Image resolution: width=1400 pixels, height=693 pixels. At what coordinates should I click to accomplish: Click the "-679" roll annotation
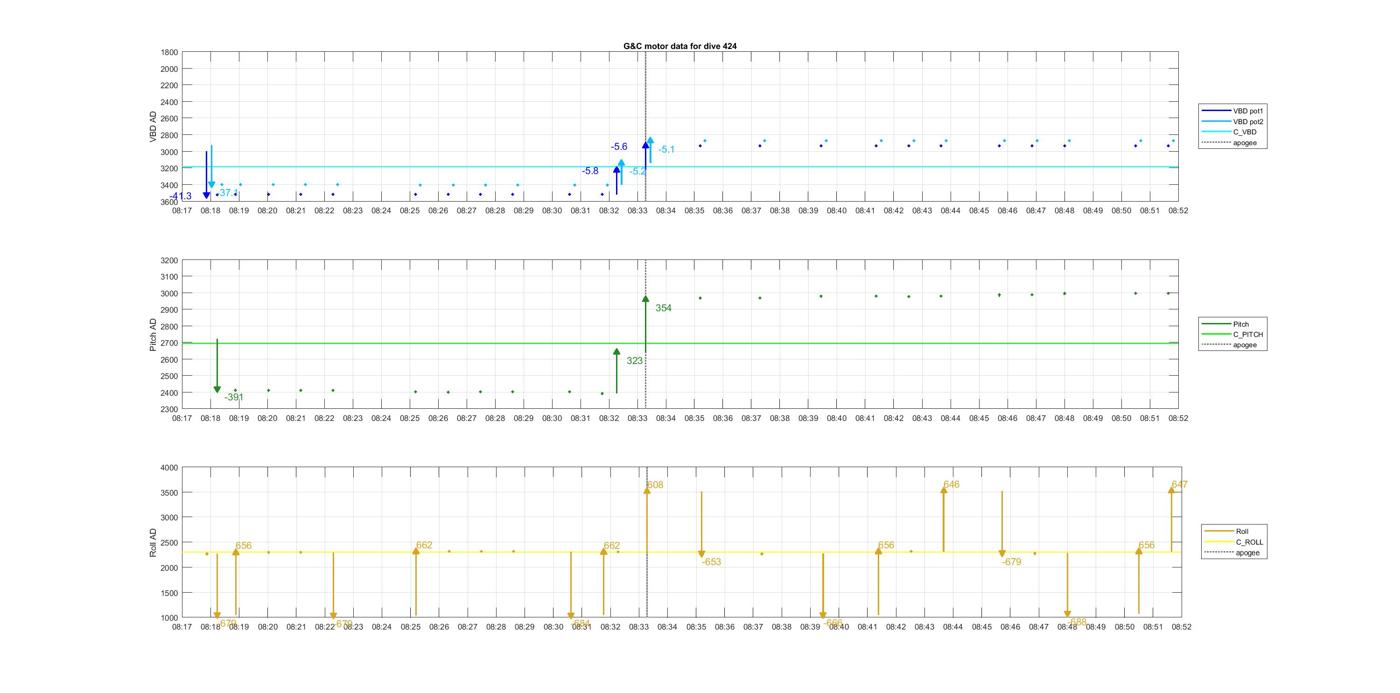click(x=1011, y=562)
